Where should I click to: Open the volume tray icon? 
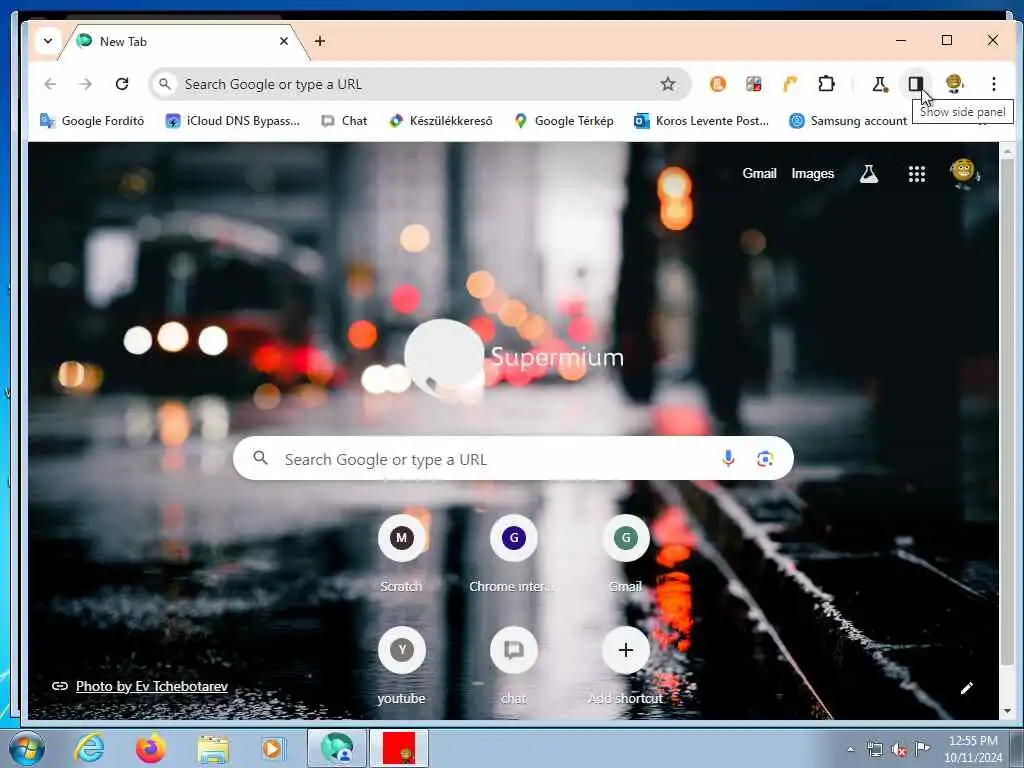(899, 750)
